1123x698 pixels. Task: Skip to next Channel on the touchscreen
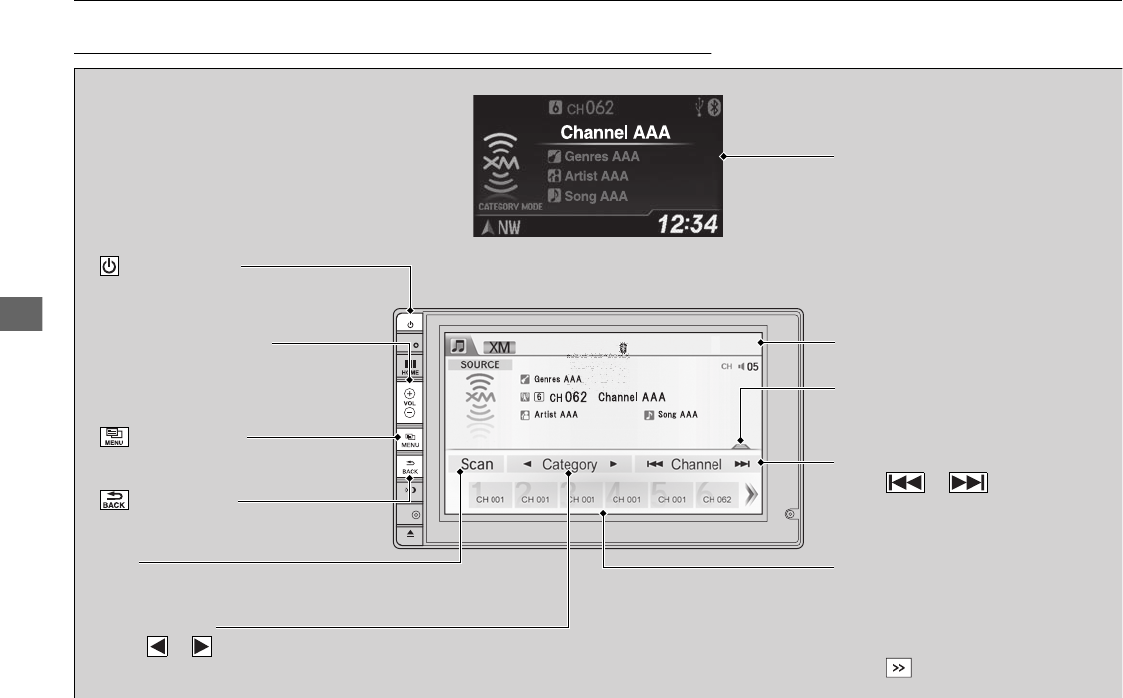742,464
